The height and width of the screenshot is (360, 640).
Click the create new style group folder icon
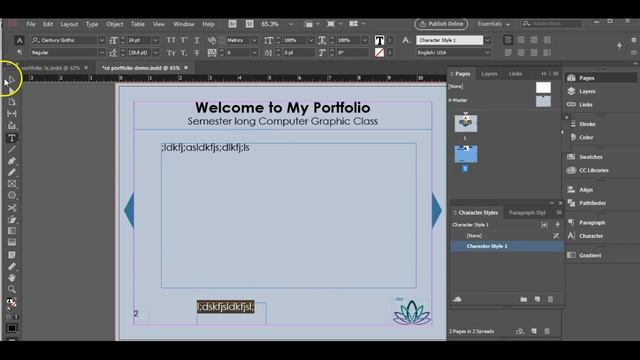[x=524, y=299]
